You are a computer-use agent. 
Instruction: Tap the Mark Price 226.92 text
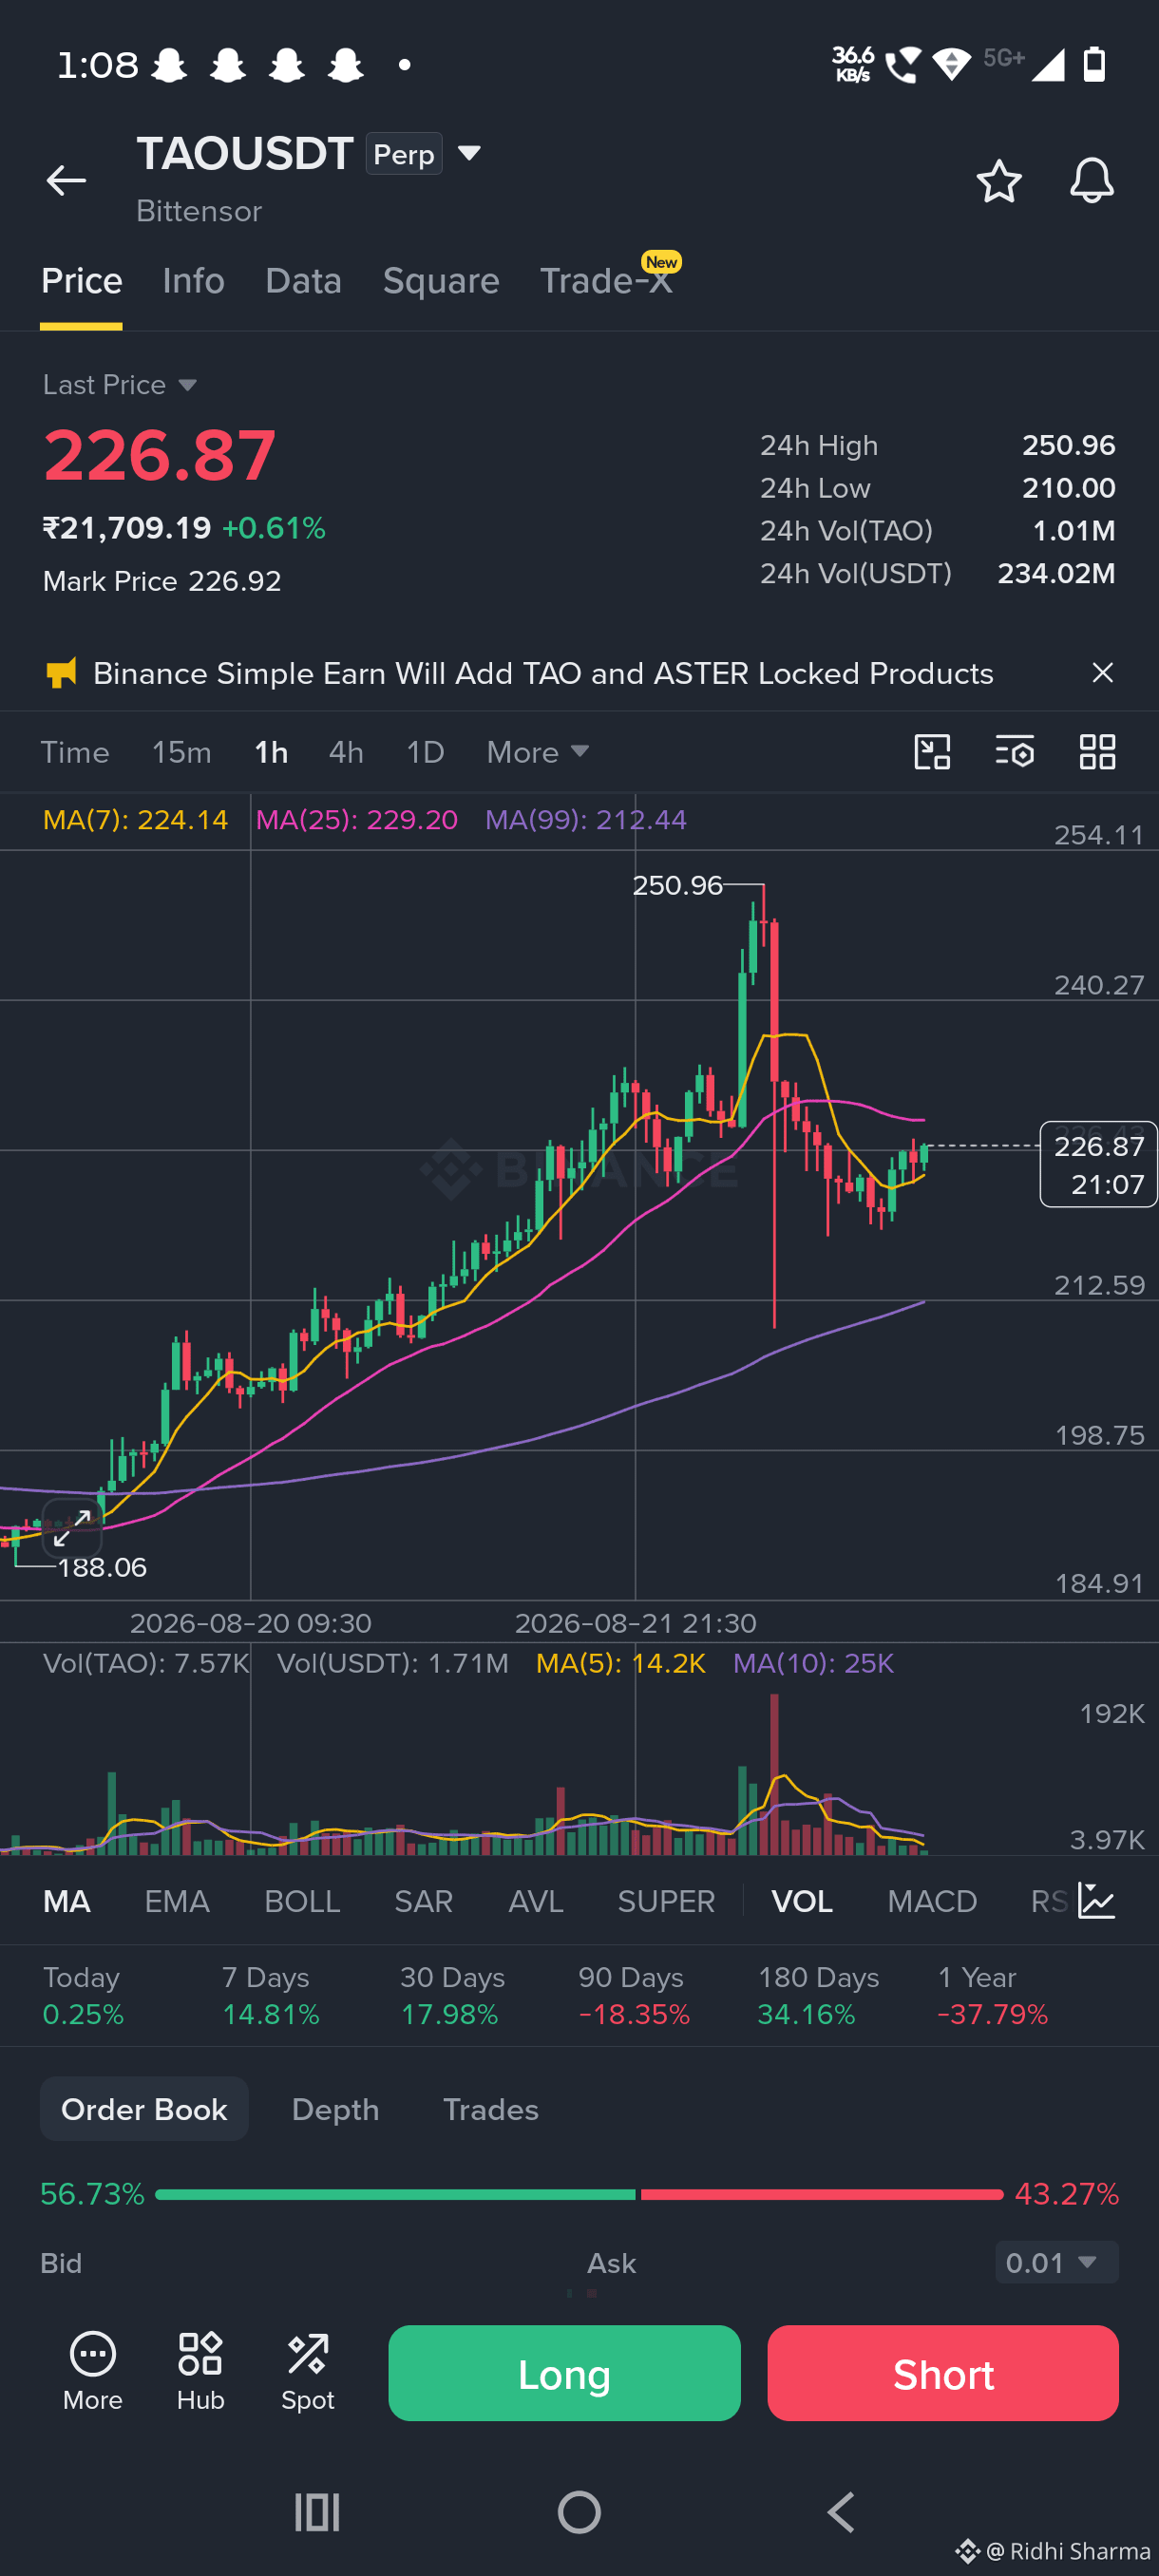pyautogui.click(x=162, y=581)
